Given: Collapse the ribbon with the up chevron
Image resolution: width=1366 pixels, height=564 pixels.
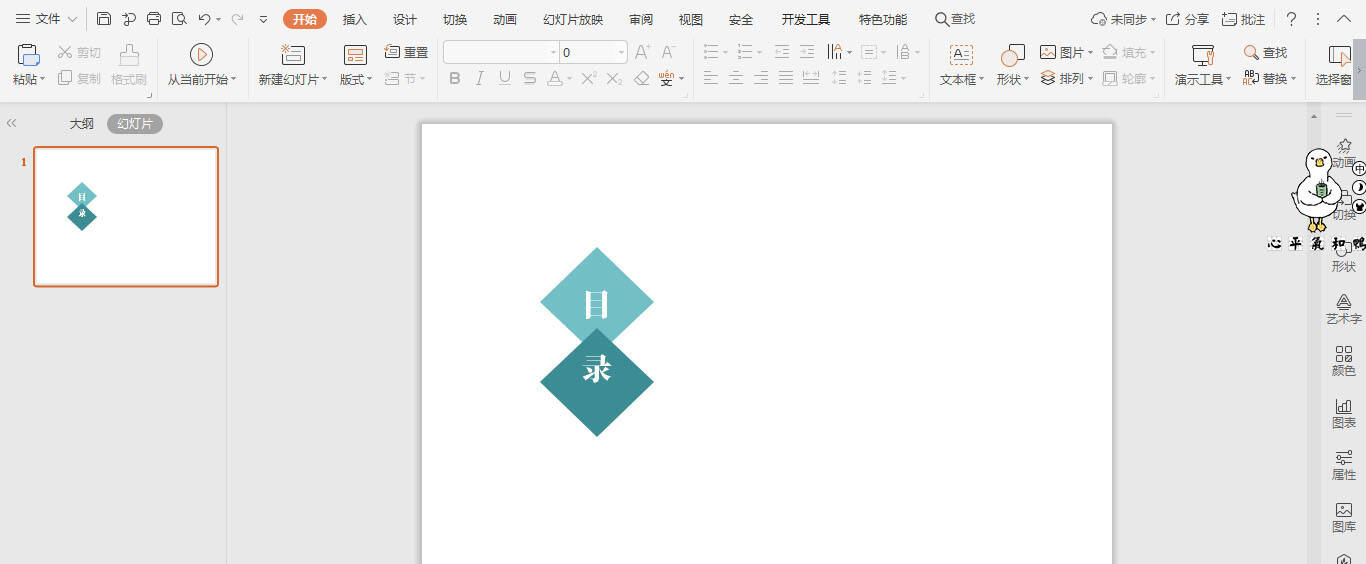Looking at the screenshot, I should coord(1343,19).
